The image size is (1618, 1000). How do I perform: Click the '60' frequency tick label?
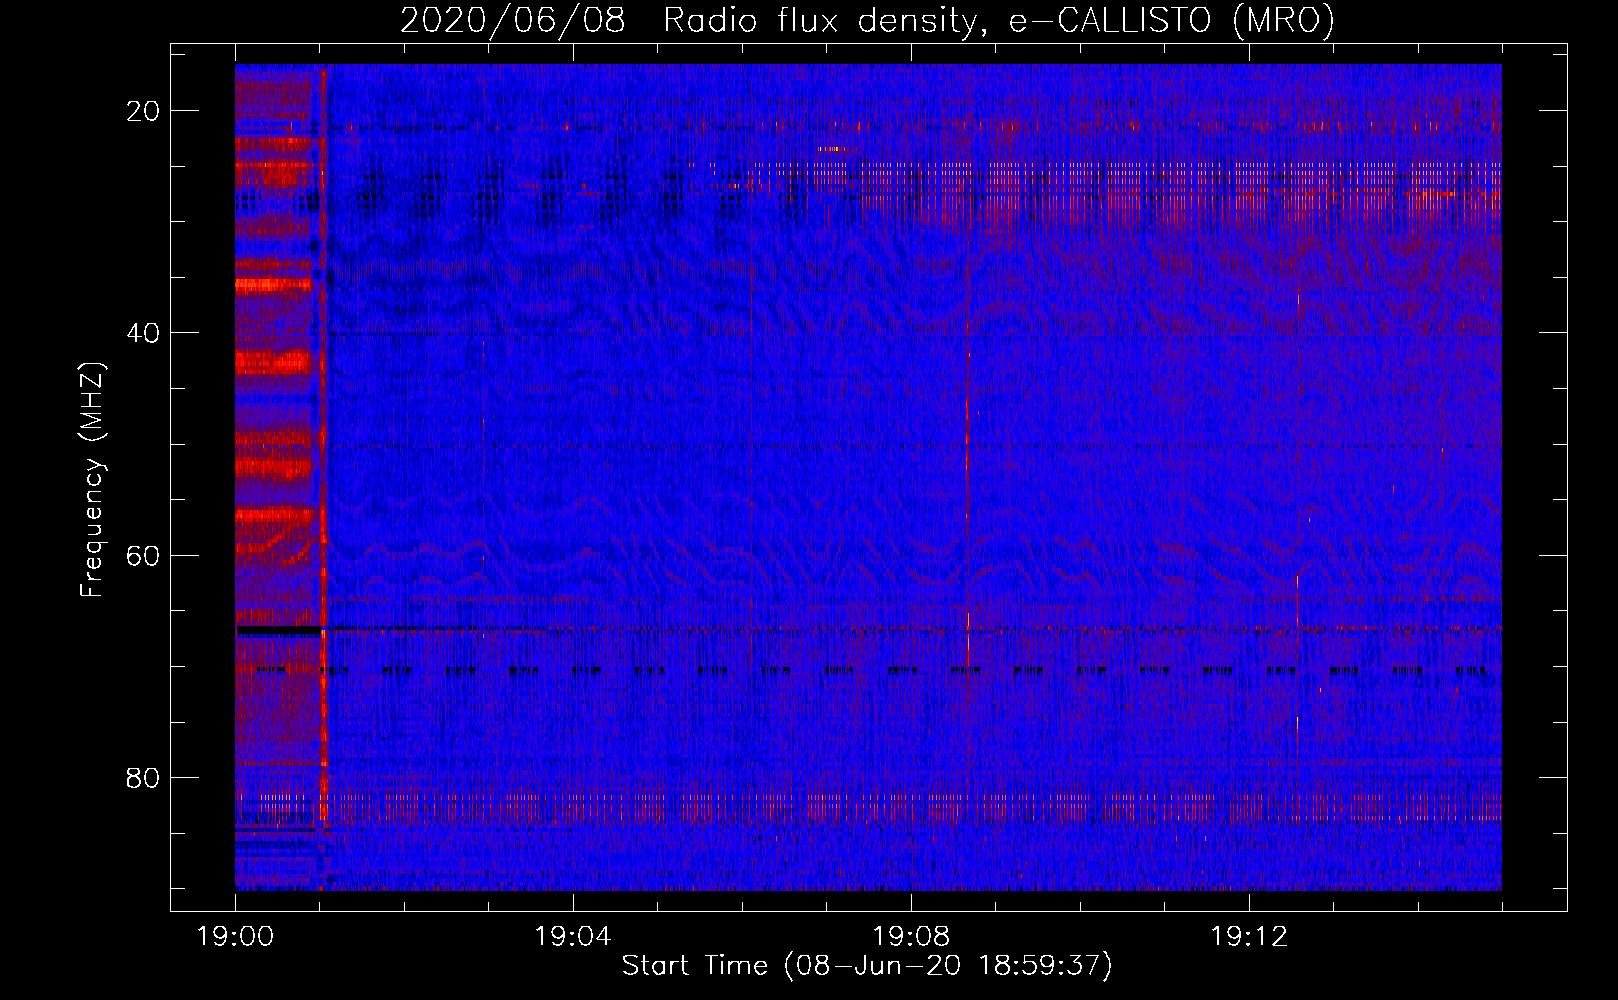point(143,555)
